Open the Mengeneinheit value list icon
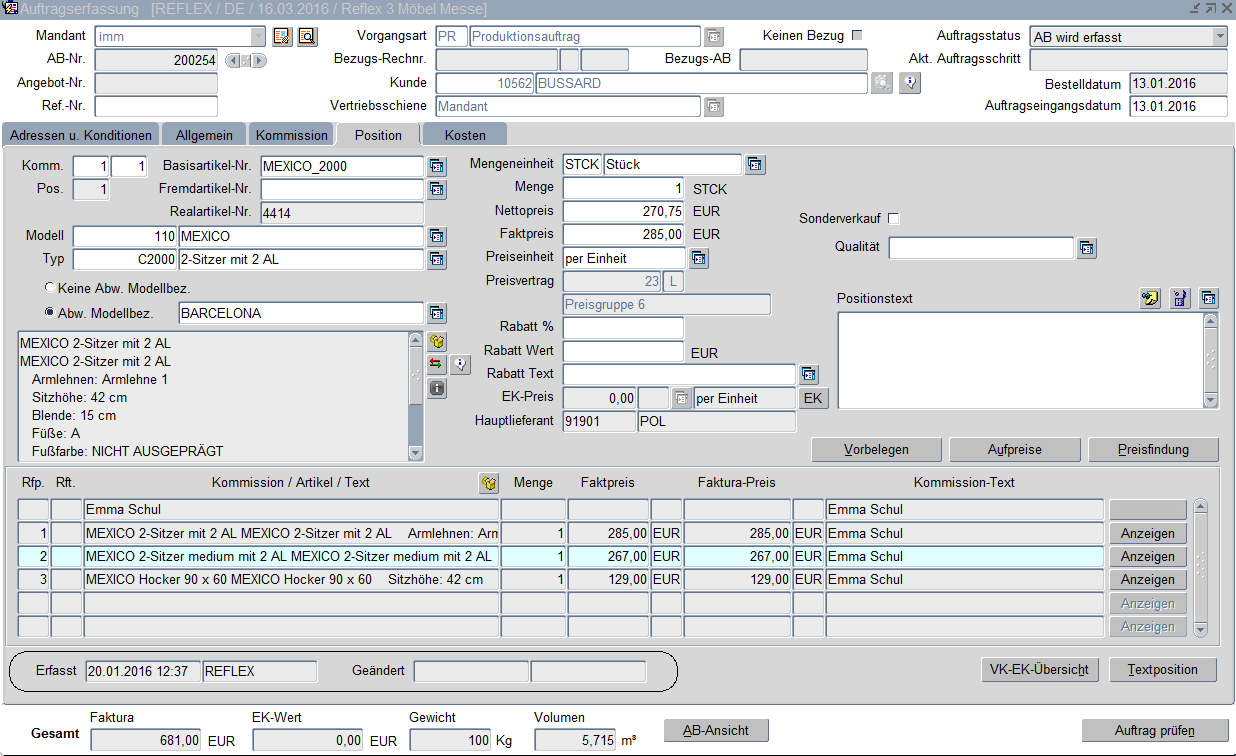Viewport: 1236px width, 756px height. (755, 165)
